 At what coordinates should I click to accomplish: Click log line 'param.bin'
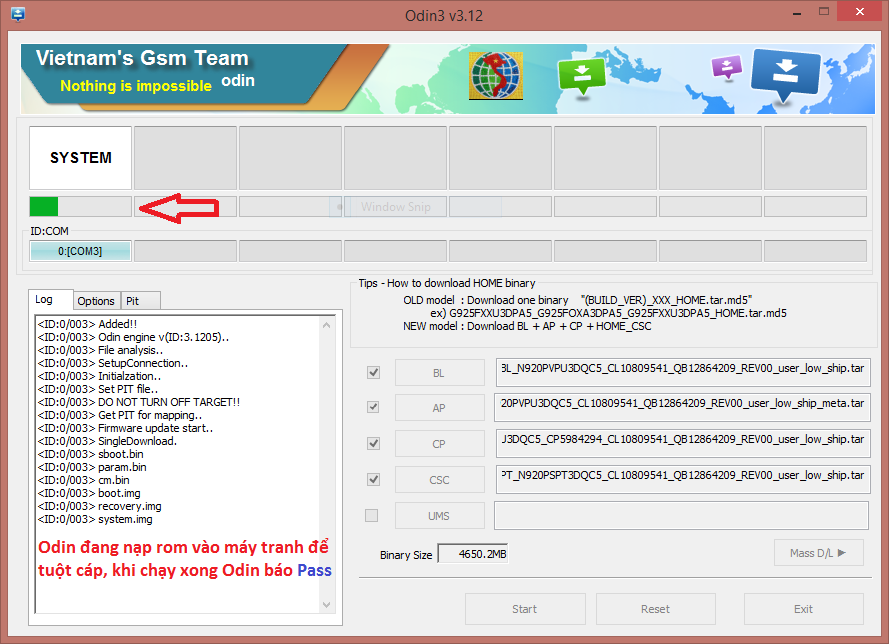point(92,467)
